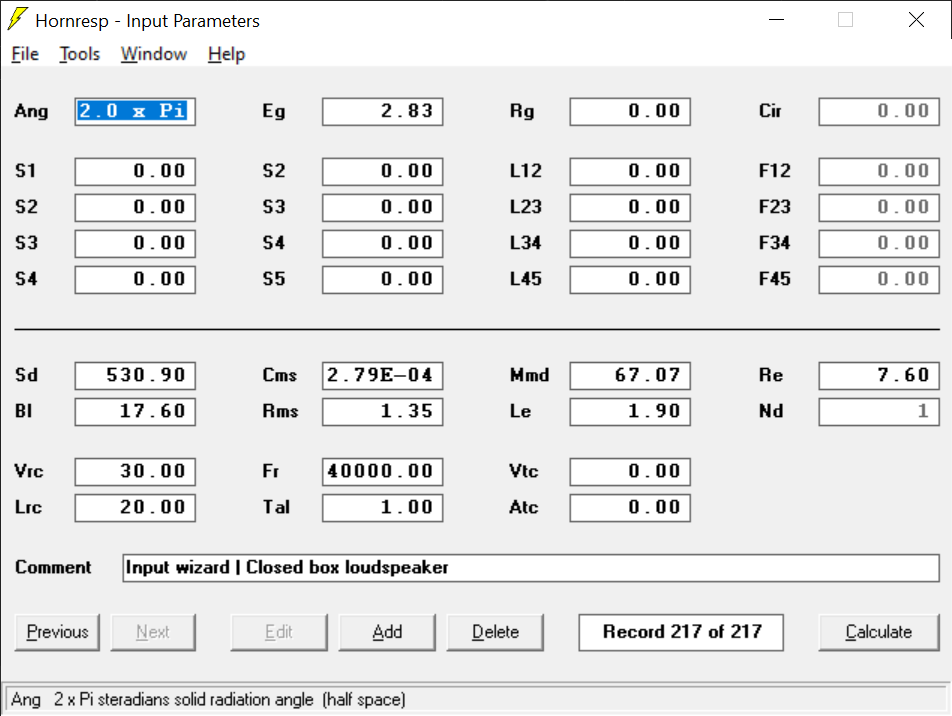Click the F45 input field
The height and width of the screenshot is (716, 952).
(x=879, y=280)
